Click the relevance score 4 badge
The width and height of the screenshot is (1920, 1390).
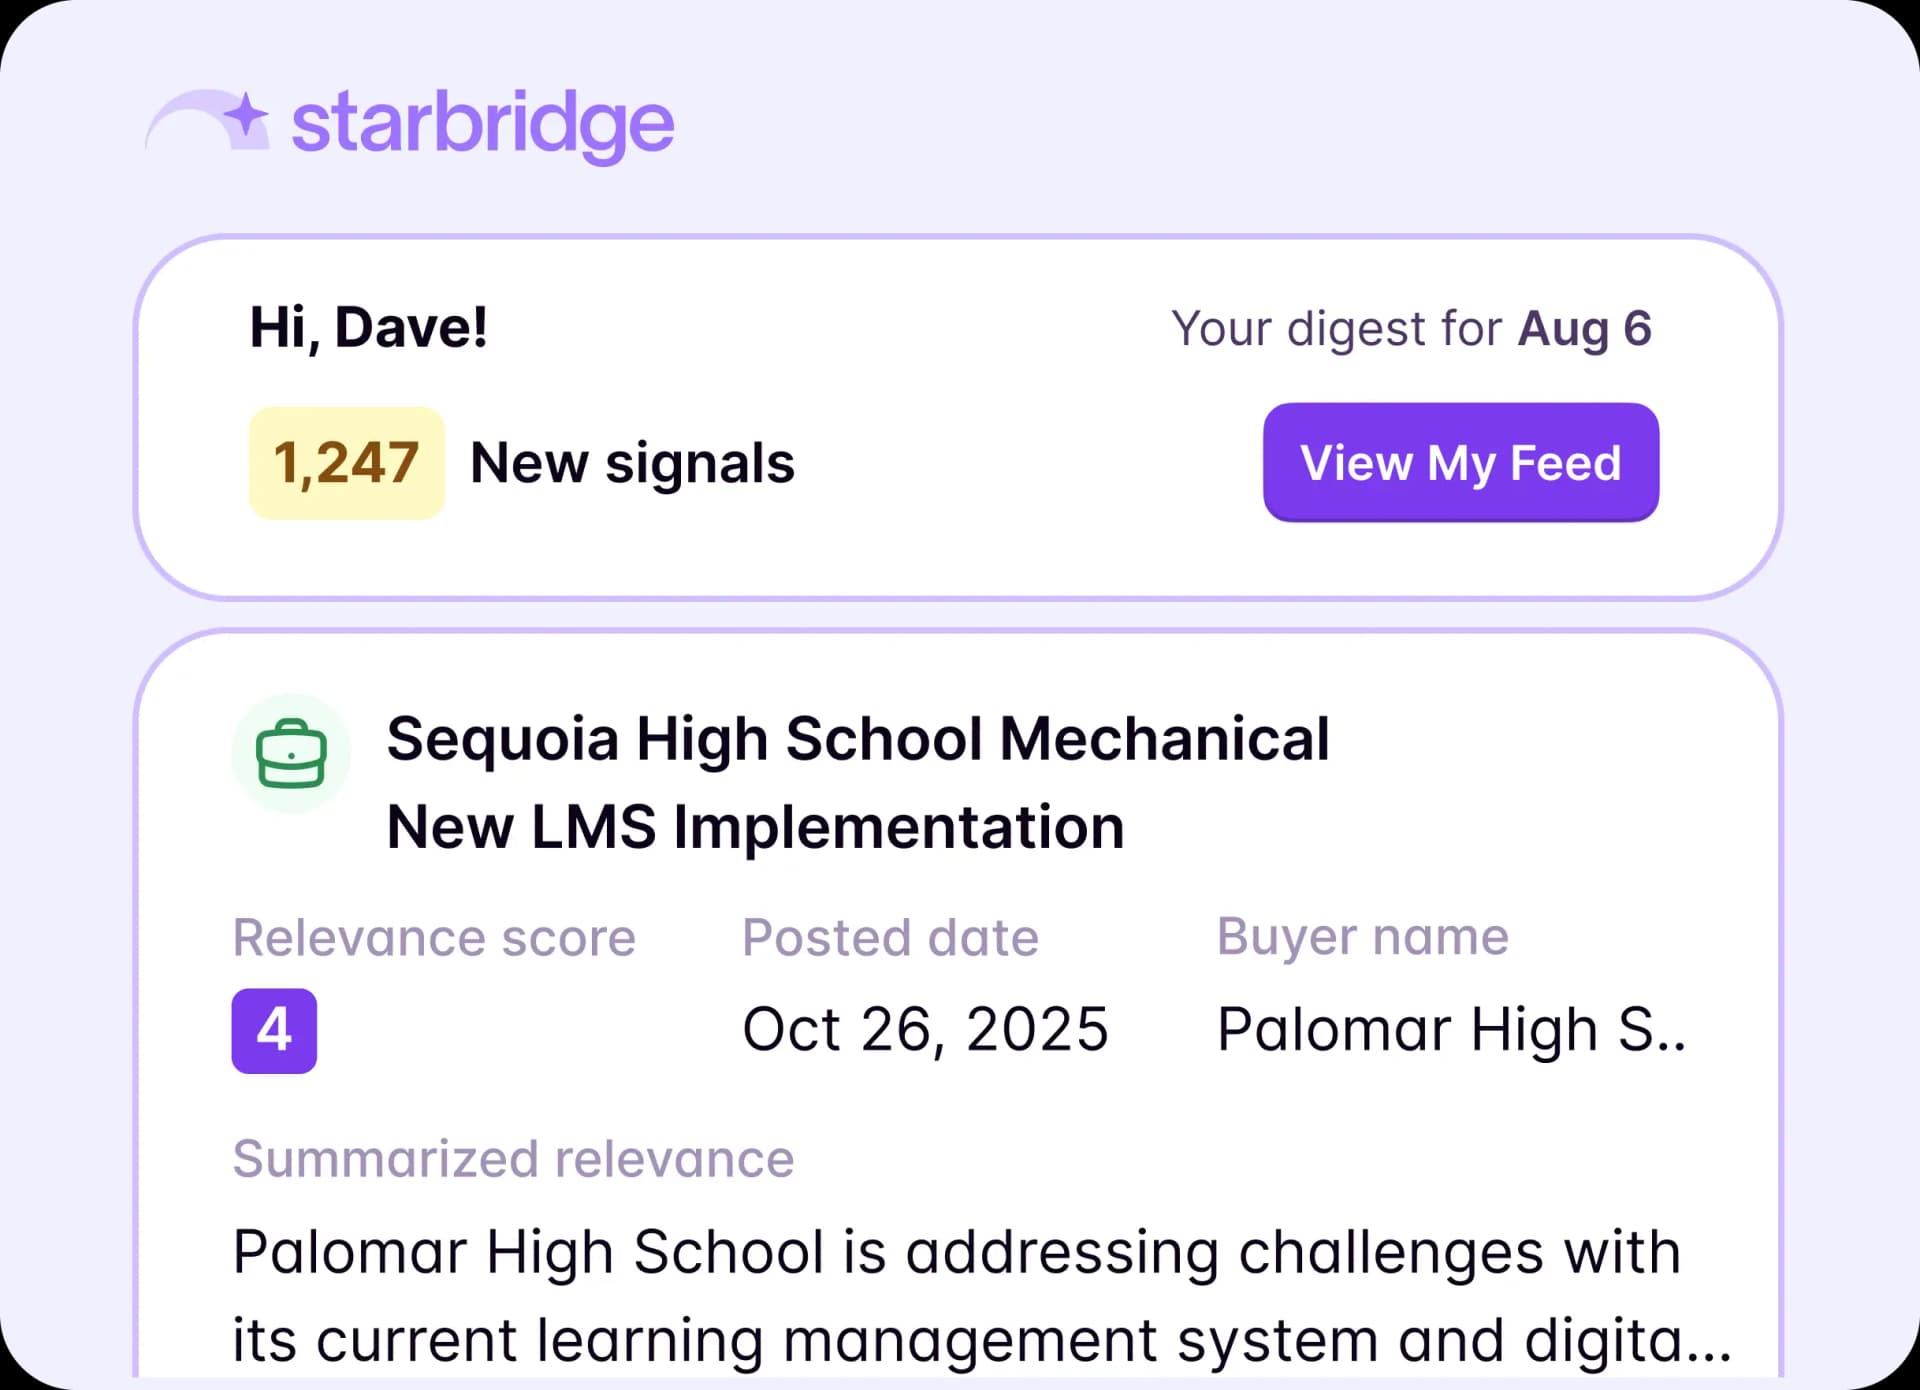tap(274, 1031)
